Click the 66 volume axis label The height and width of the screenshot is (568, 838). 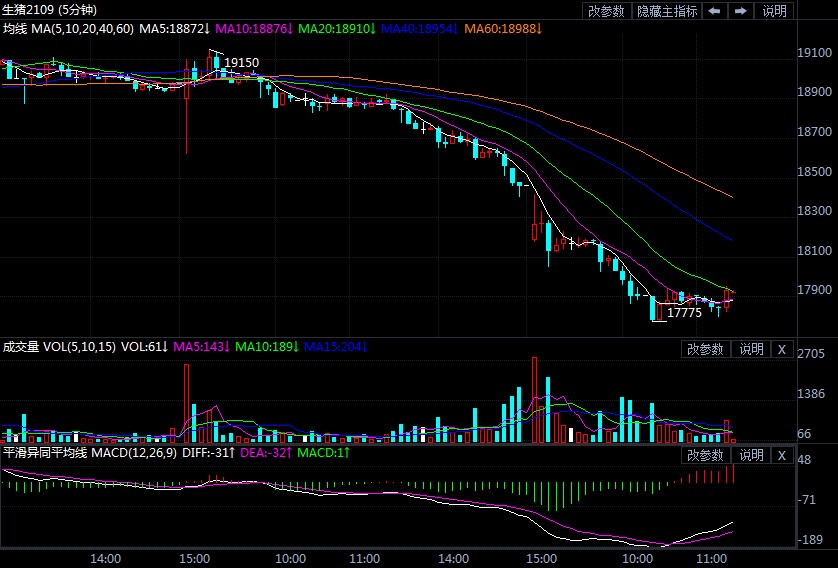point(804,434)
